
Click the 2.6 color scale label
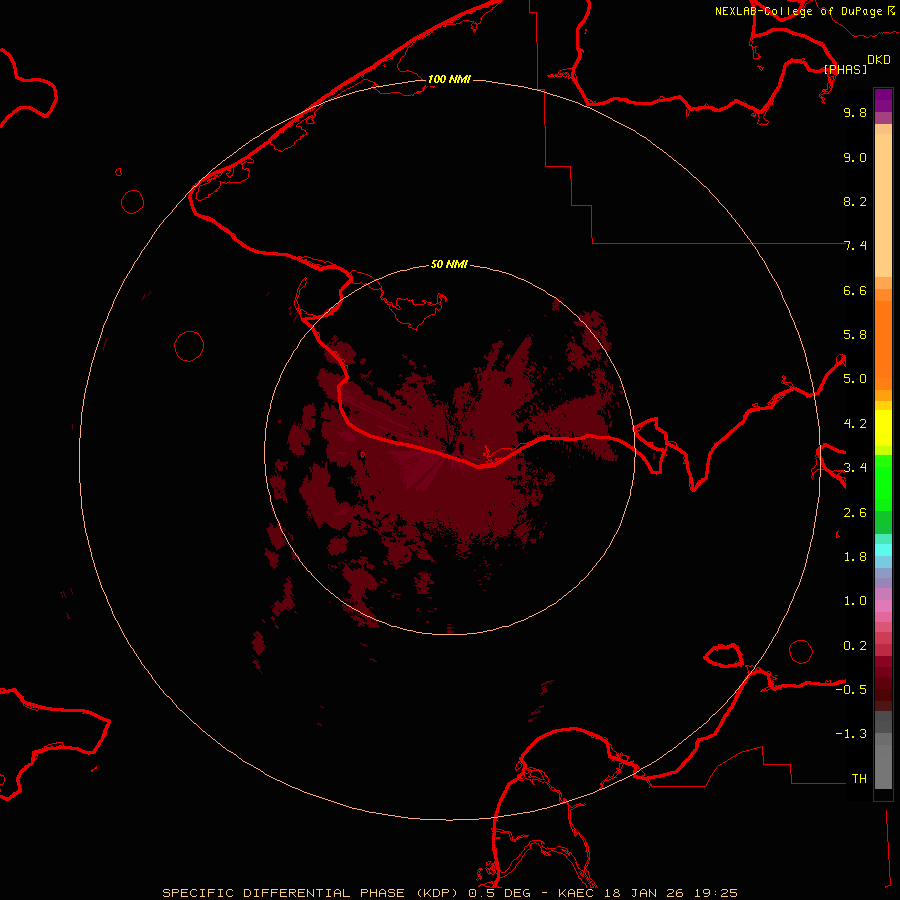pyautogui.click(x=855, y=513)
